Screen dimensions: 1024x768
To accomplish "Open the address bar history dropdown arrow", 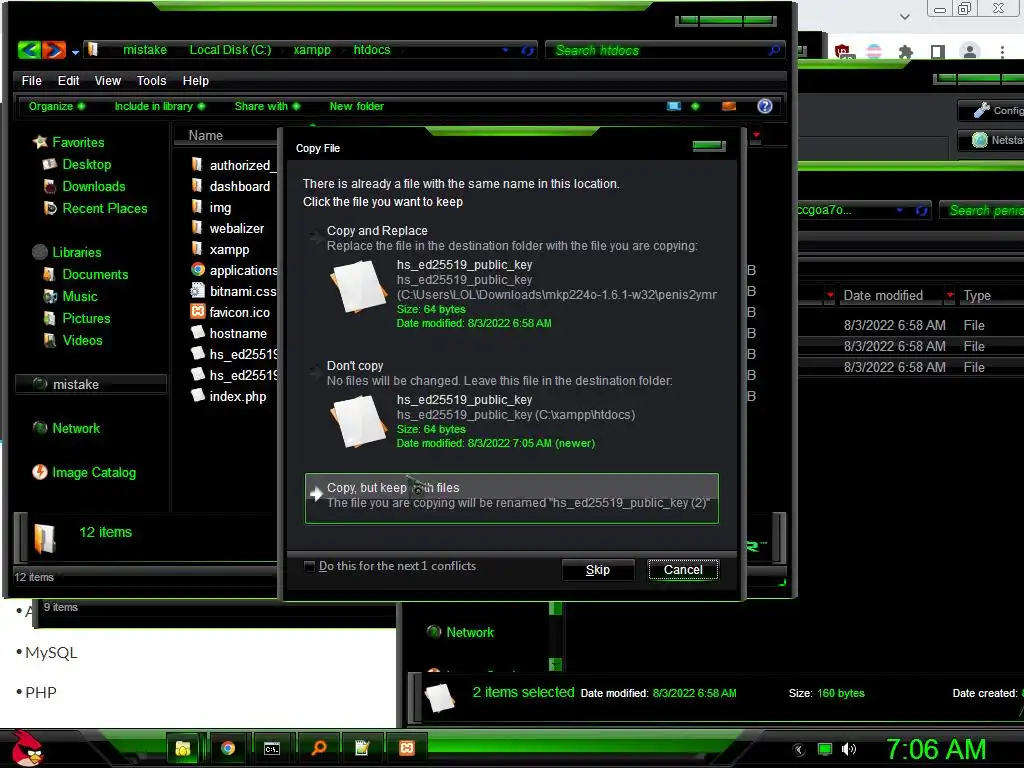I will coord(505,50).
